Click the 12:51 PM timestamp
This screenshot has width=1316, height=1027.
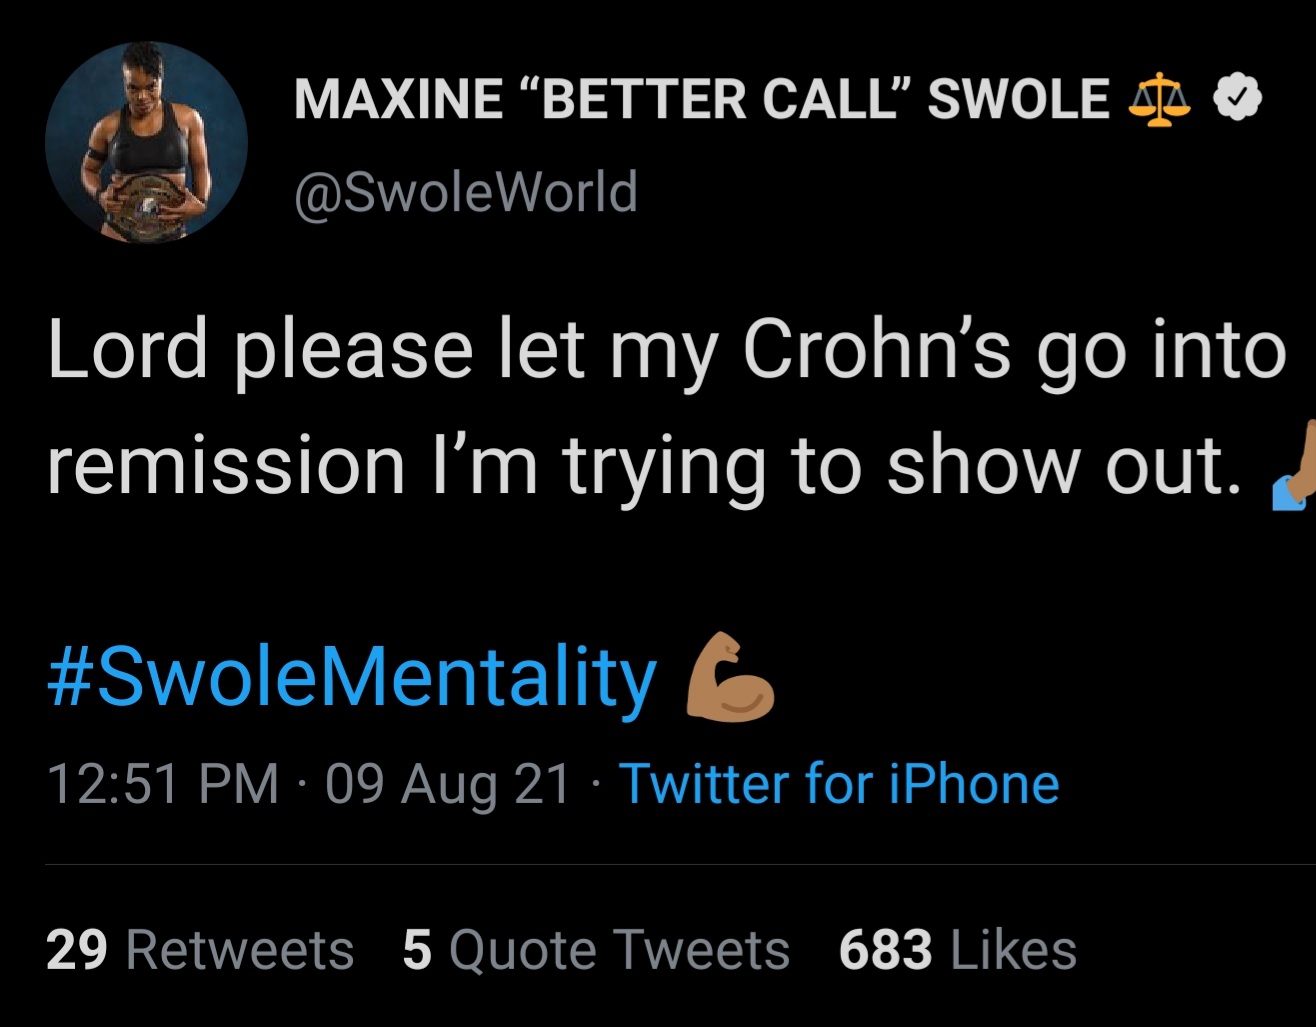coord(163,783)
